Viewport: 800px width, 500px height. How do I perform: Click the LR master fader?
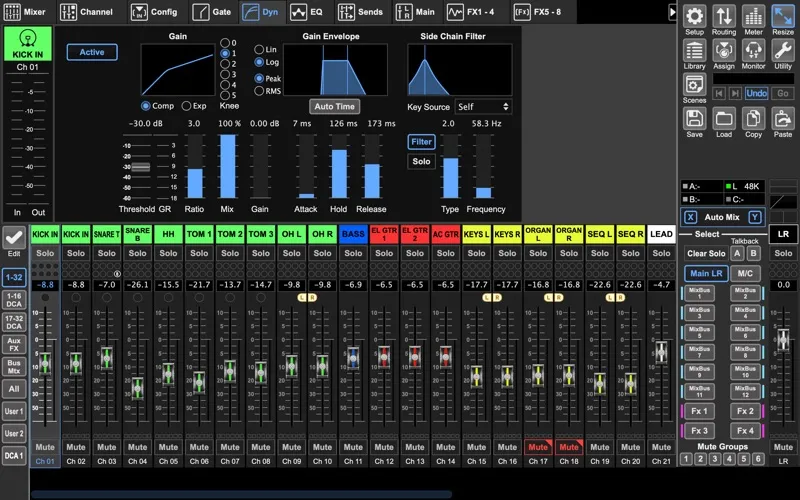[x=783, y=340]
